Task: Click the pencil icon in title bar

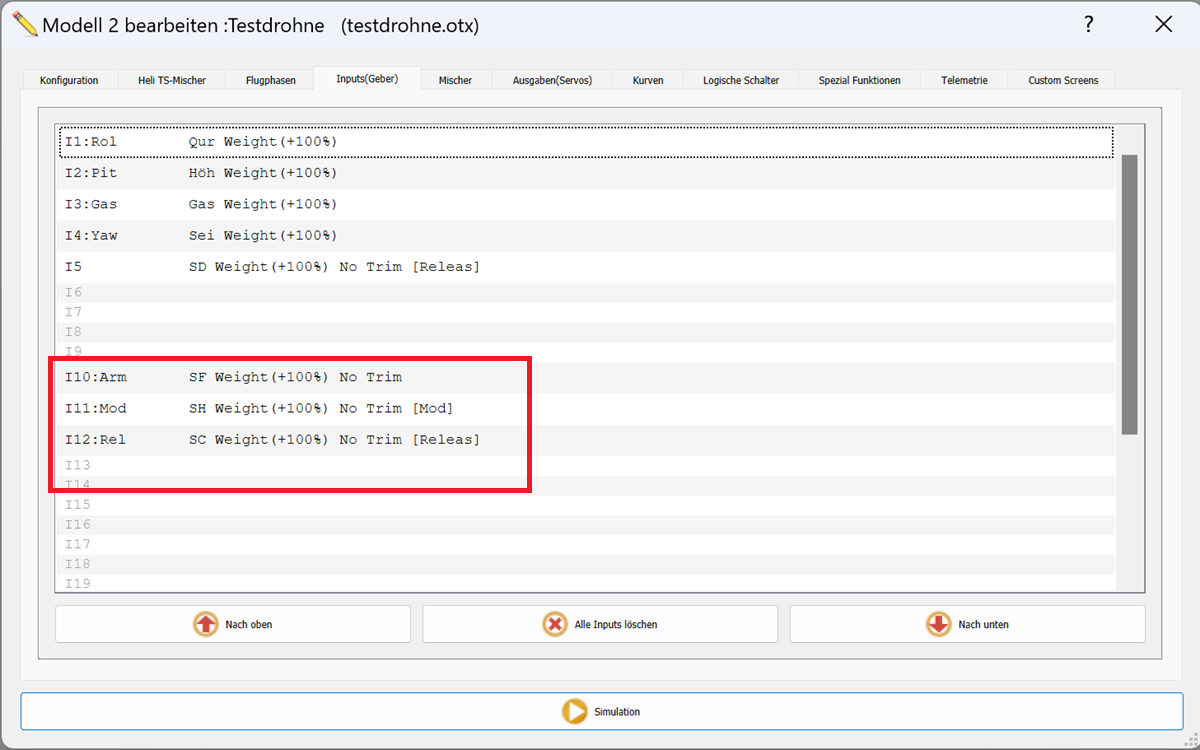Action: tap(24, 25)
